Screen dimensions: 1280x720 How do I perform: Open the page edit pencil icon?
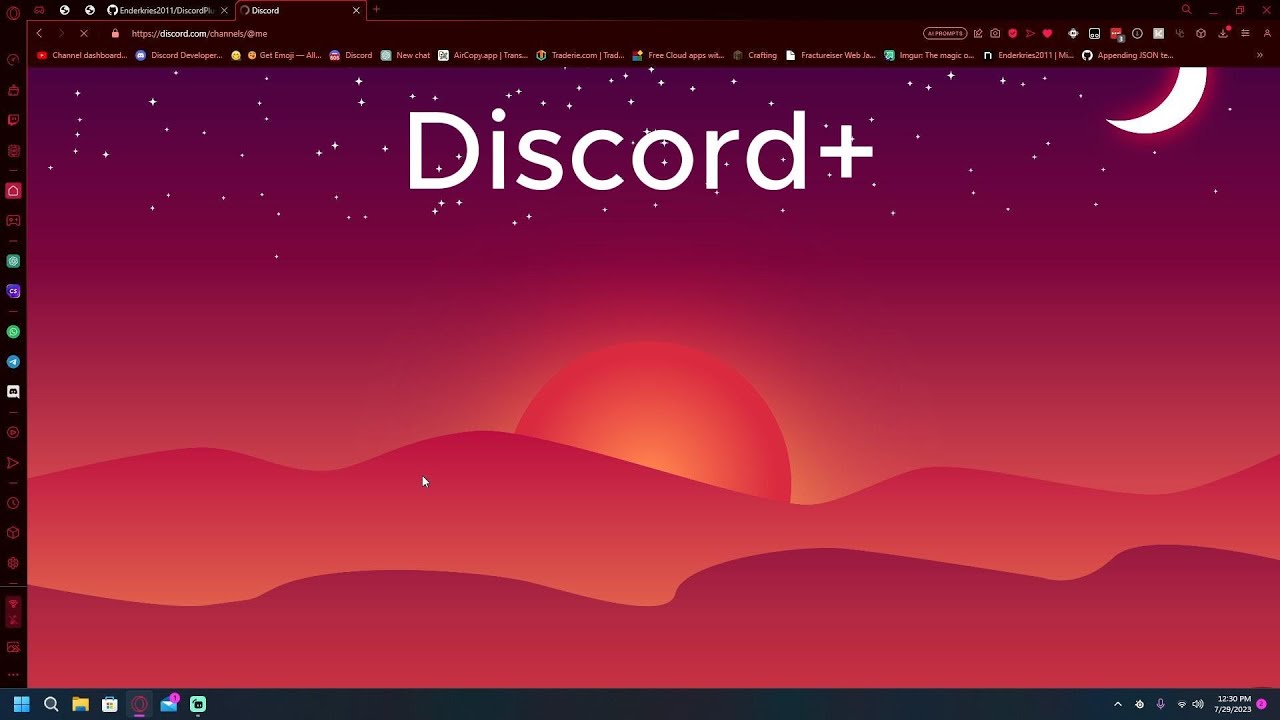coord(978,33)
